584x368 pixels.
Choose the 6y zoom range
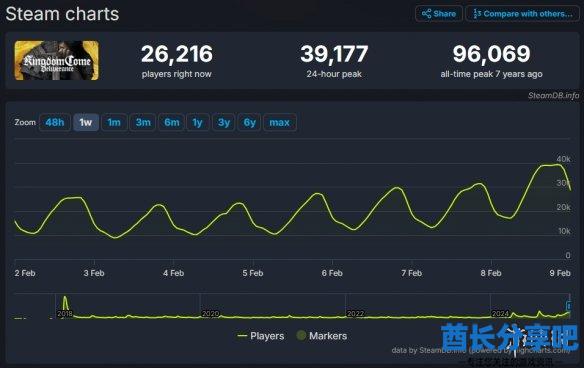click(250, 122)
